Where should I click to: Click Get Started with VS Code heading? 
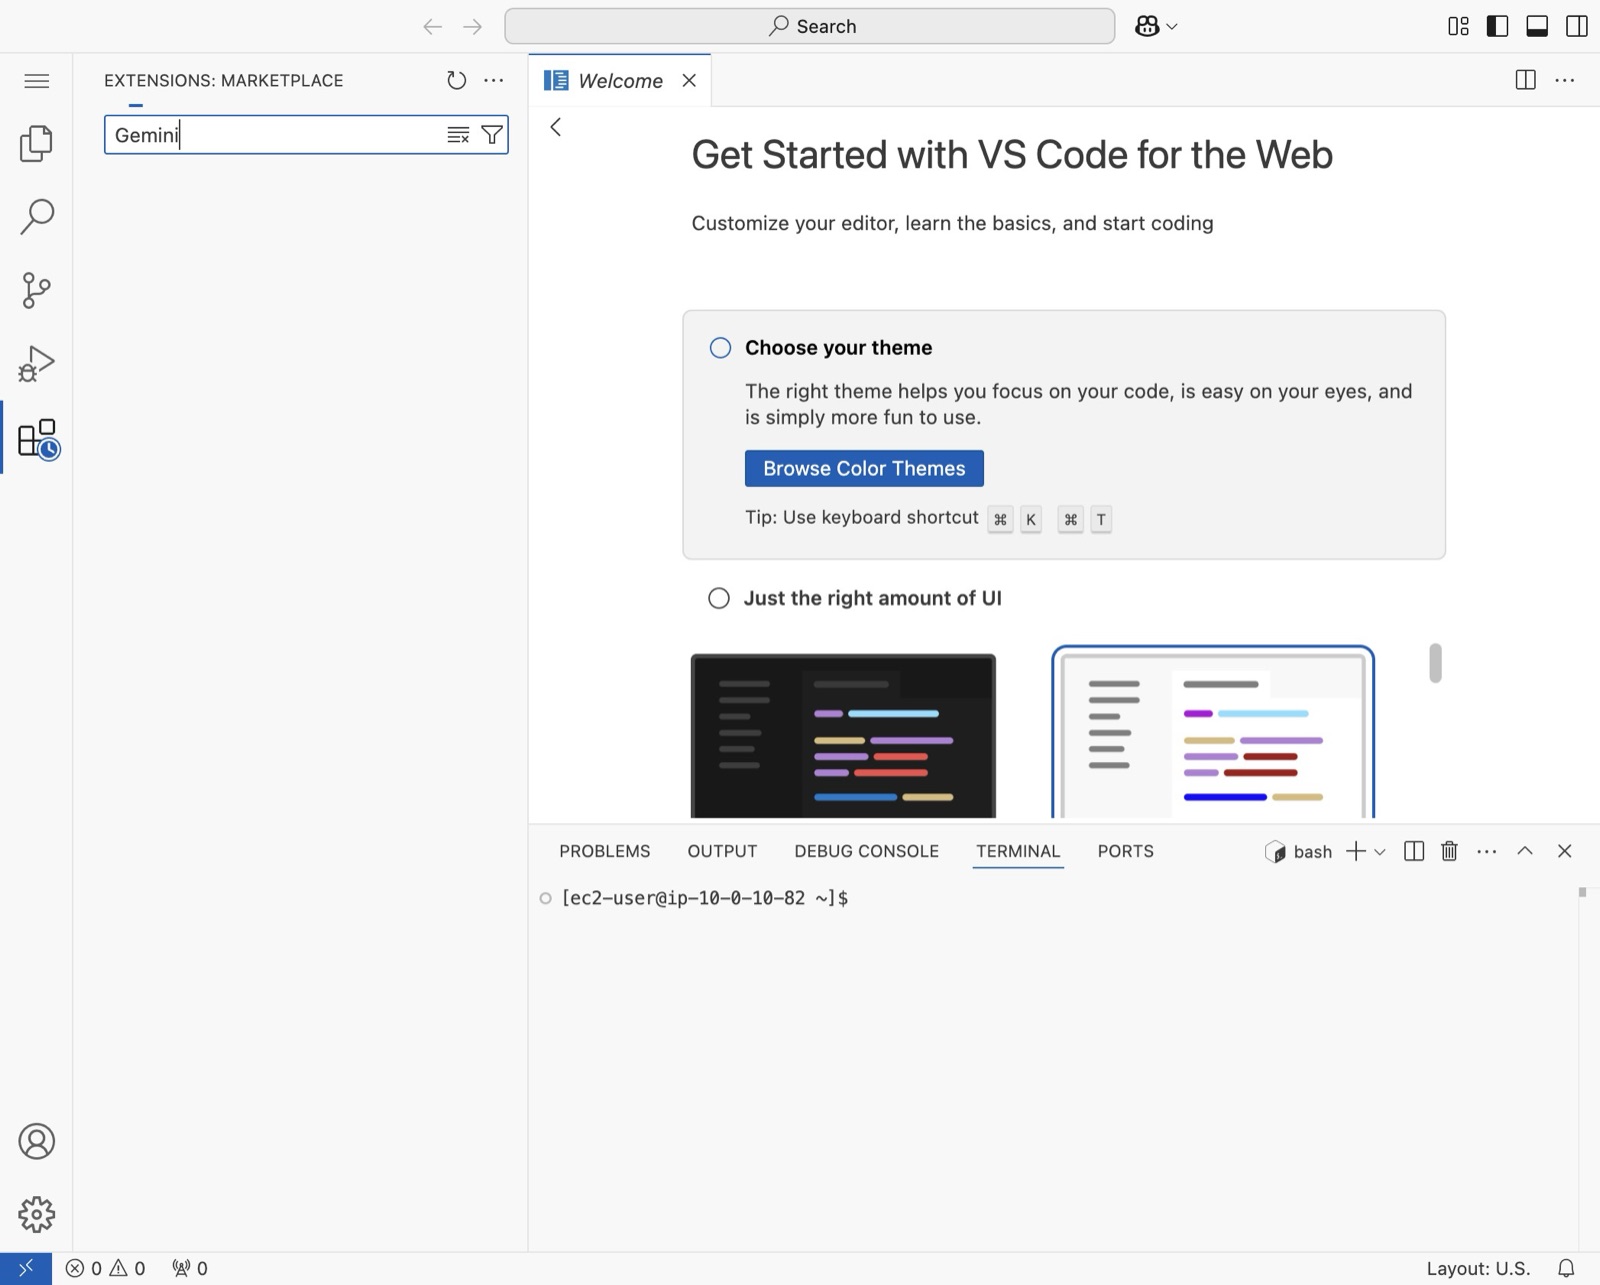tap(1012, 155)
